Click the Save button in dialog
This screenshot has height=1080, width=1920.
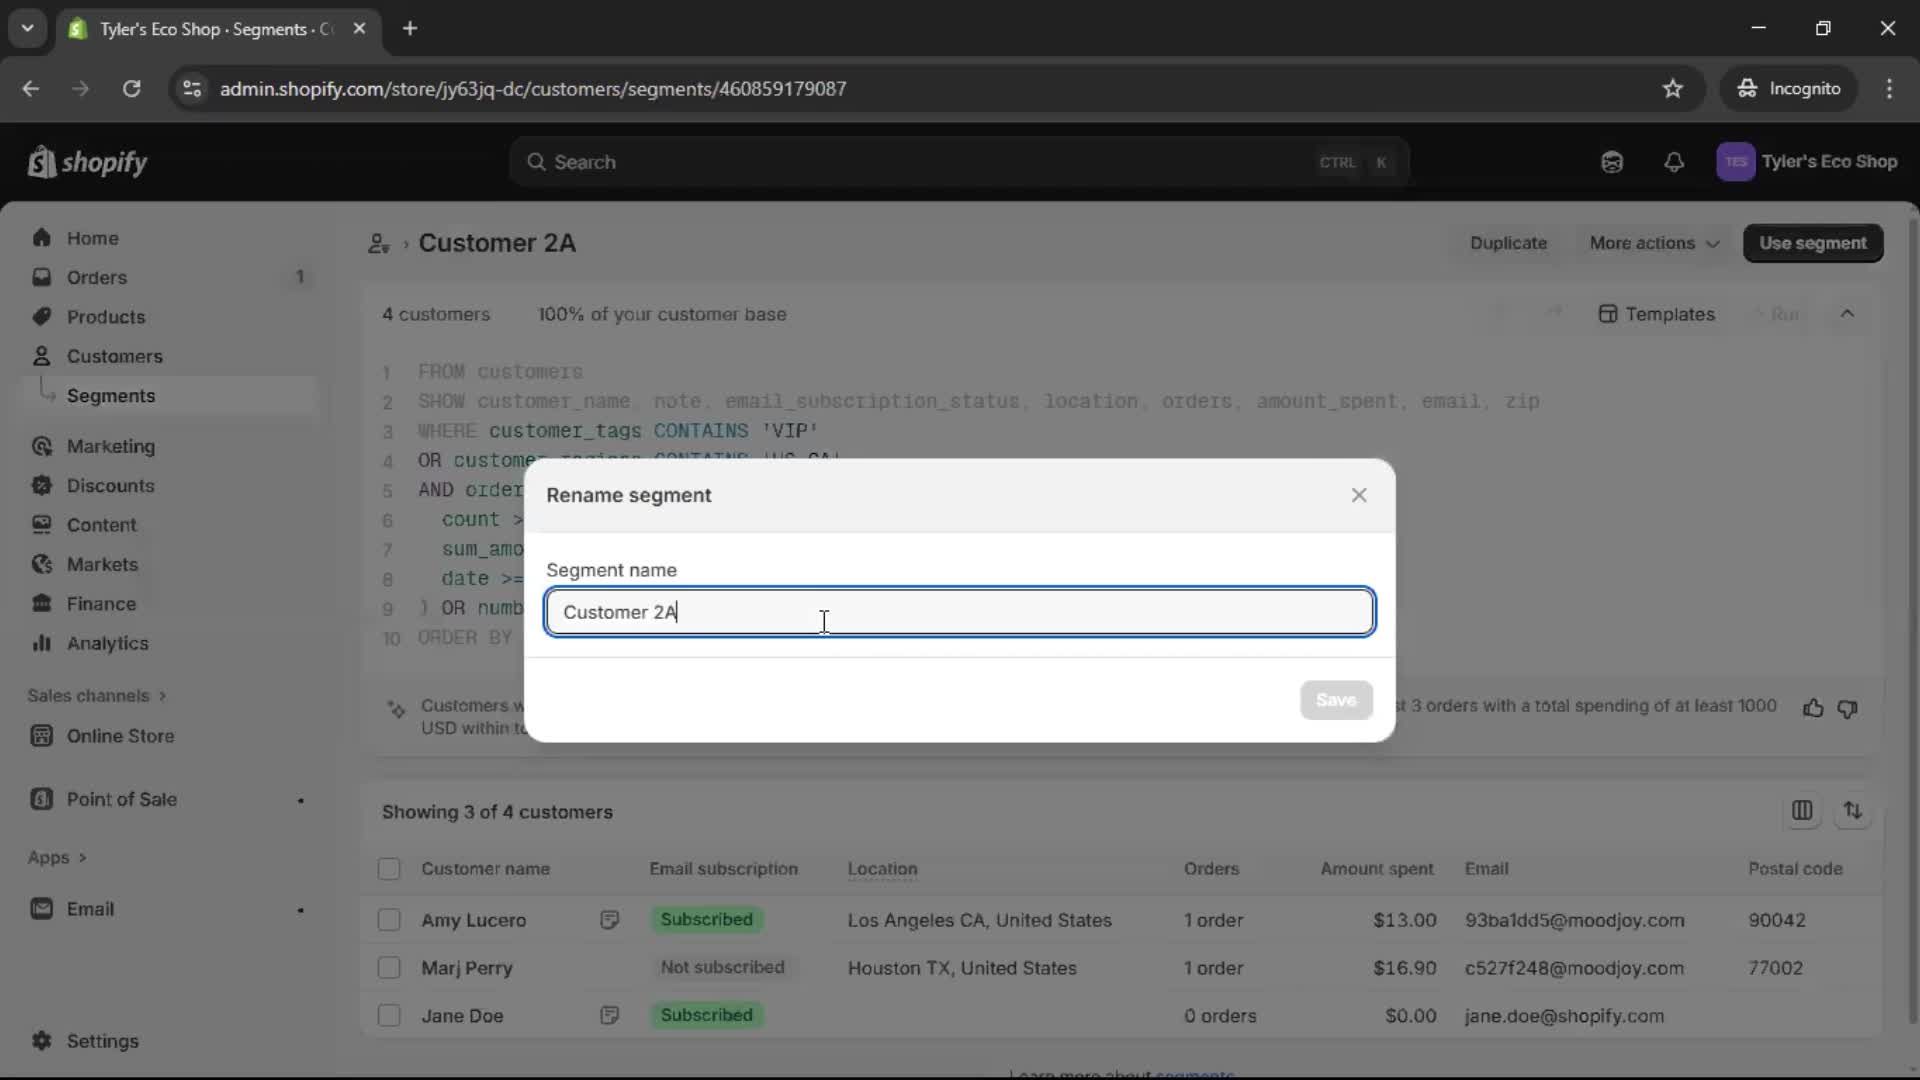click(1336, 700)
